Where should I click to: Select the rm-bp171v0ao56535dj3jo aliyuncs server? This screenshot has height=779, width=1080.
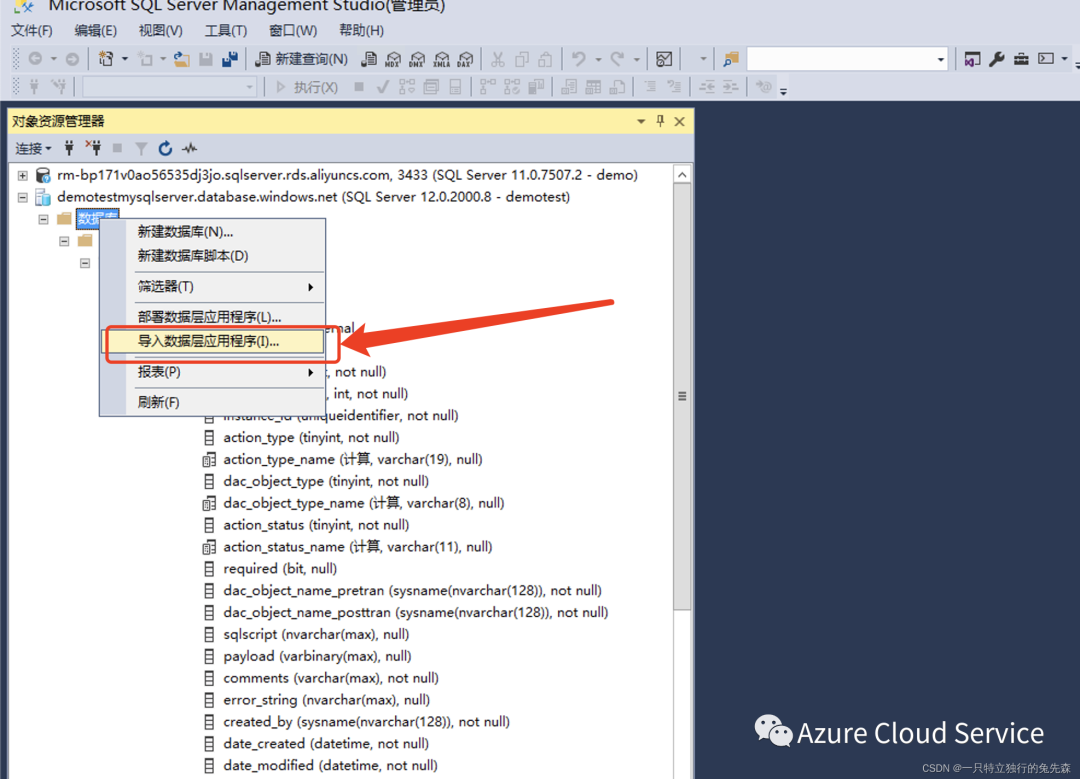coord(347,175)
